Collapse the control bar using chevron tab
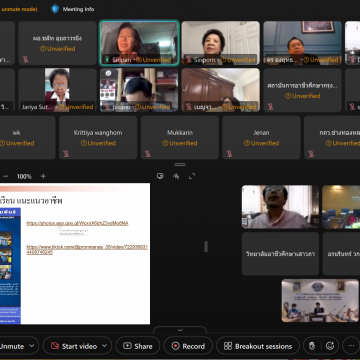The width and height of the screenshot is (360, 360). pyautogui.click(x=180, y=330)
